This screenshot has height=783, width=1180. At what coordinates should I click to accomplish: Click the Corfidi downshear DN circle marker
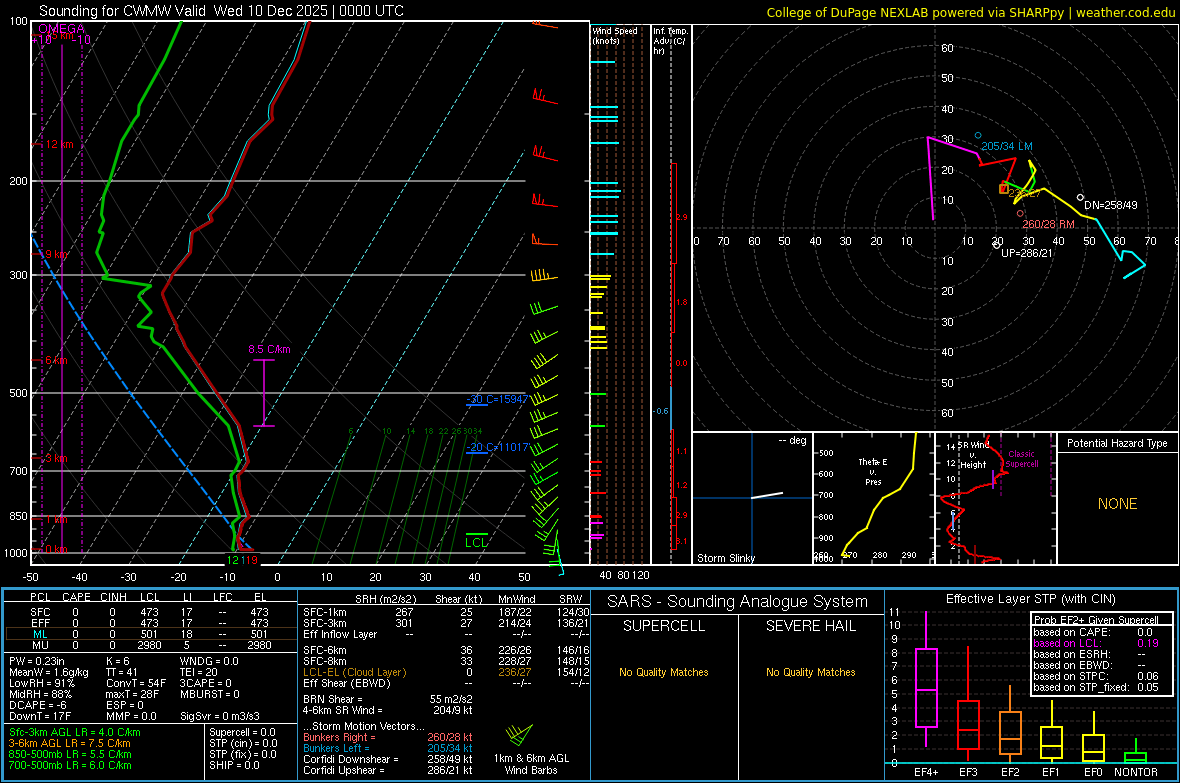pyautogui.click(x=1080, y=197)
